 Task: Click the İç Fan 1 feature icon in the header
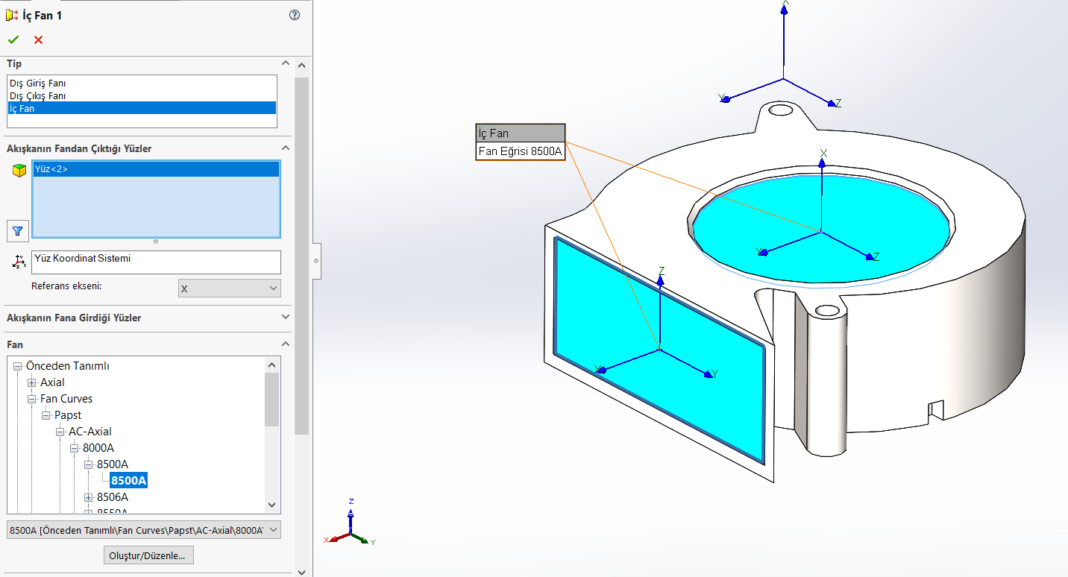[13, 16]
